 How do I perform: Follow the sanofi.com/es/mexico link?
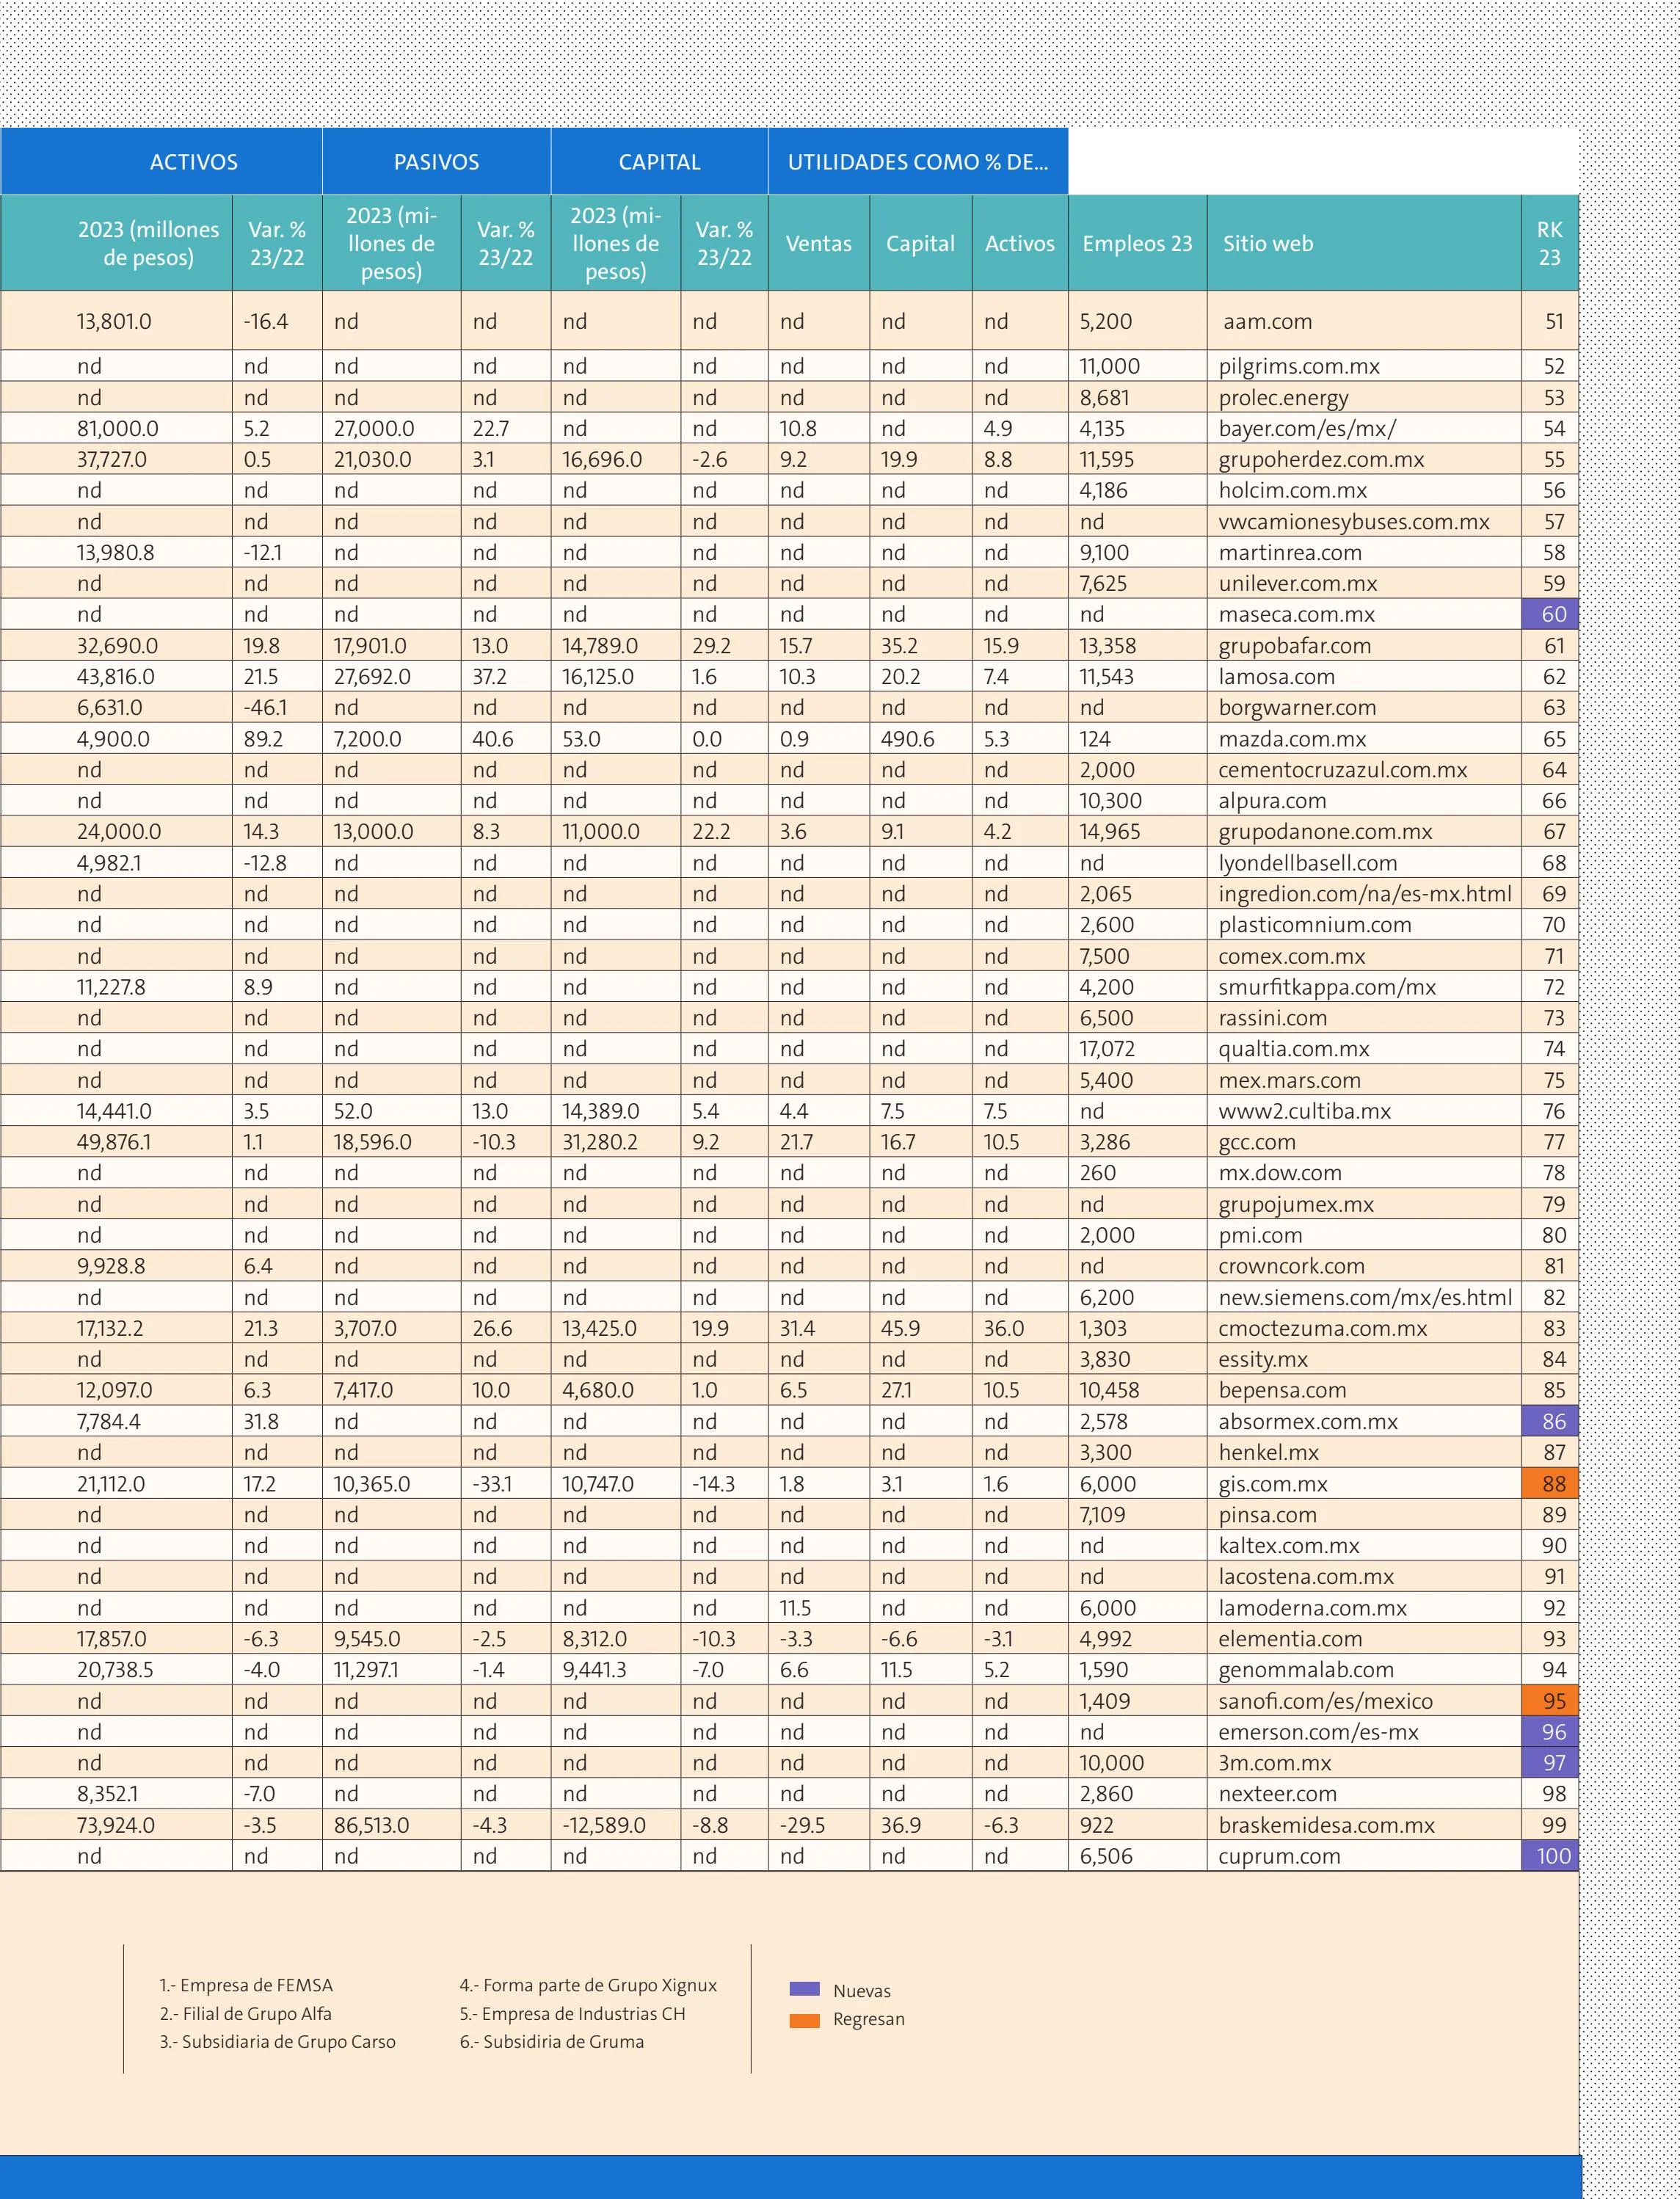(x=1325, y=1701)
